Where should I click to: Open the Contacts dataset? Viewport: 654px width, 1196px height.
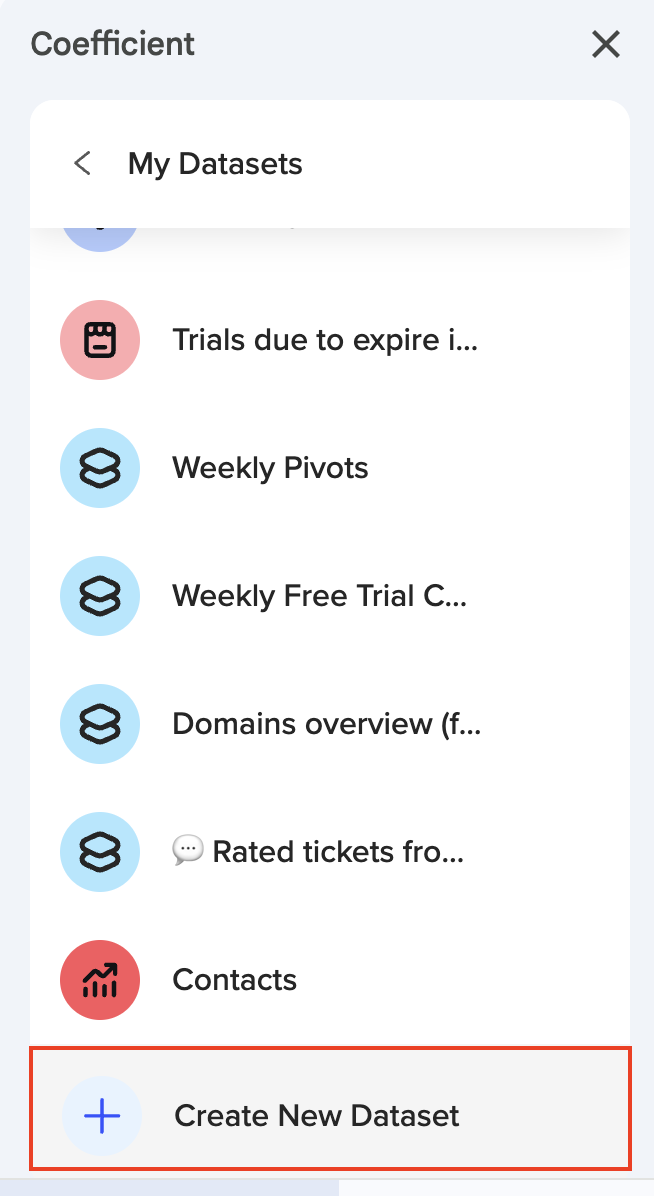click(x=234, y=980)
